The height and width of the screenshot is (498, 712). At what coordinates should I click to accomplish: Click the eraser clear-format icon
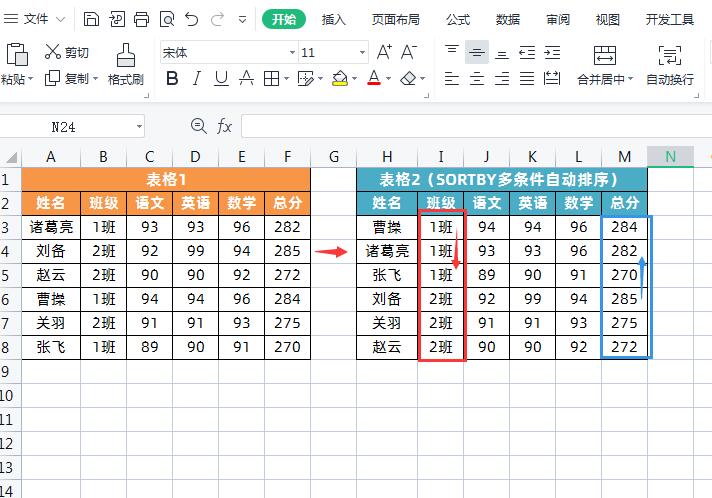click(408, 79)
